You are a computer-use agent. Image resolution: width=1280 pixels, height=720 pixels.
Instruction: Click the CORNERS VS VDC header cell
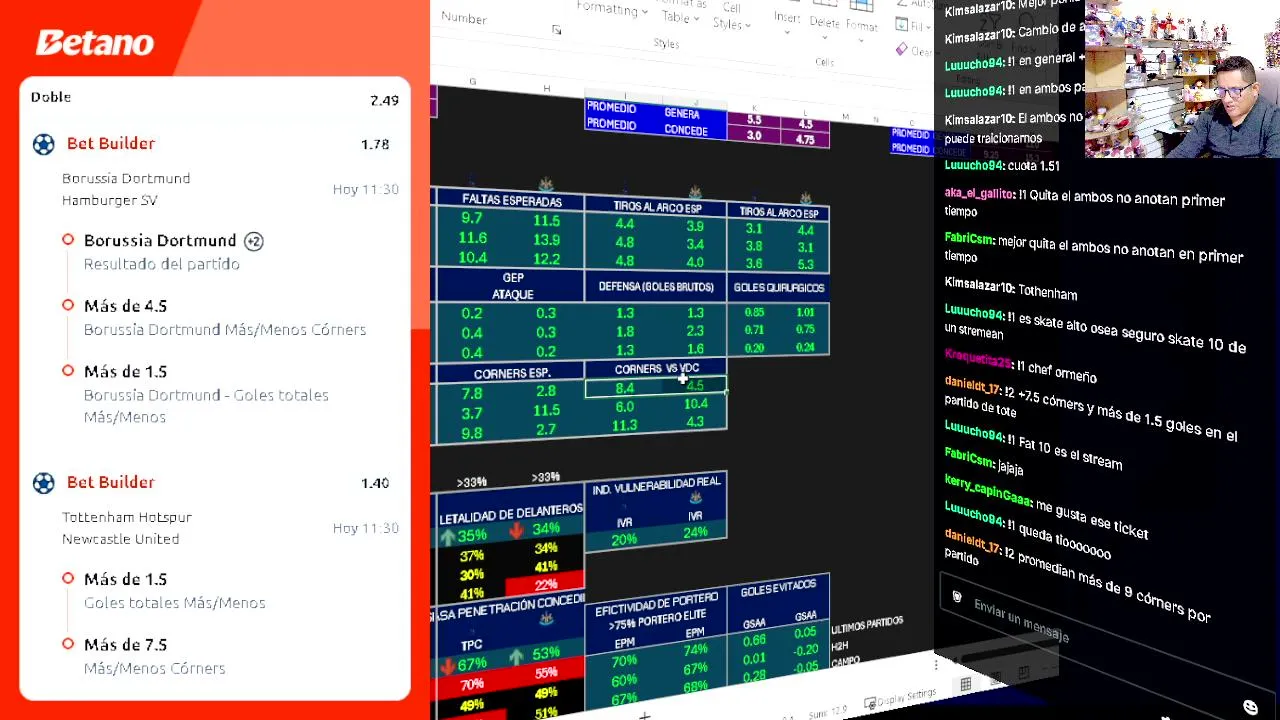pyautogui.click(x=656, y=369)
